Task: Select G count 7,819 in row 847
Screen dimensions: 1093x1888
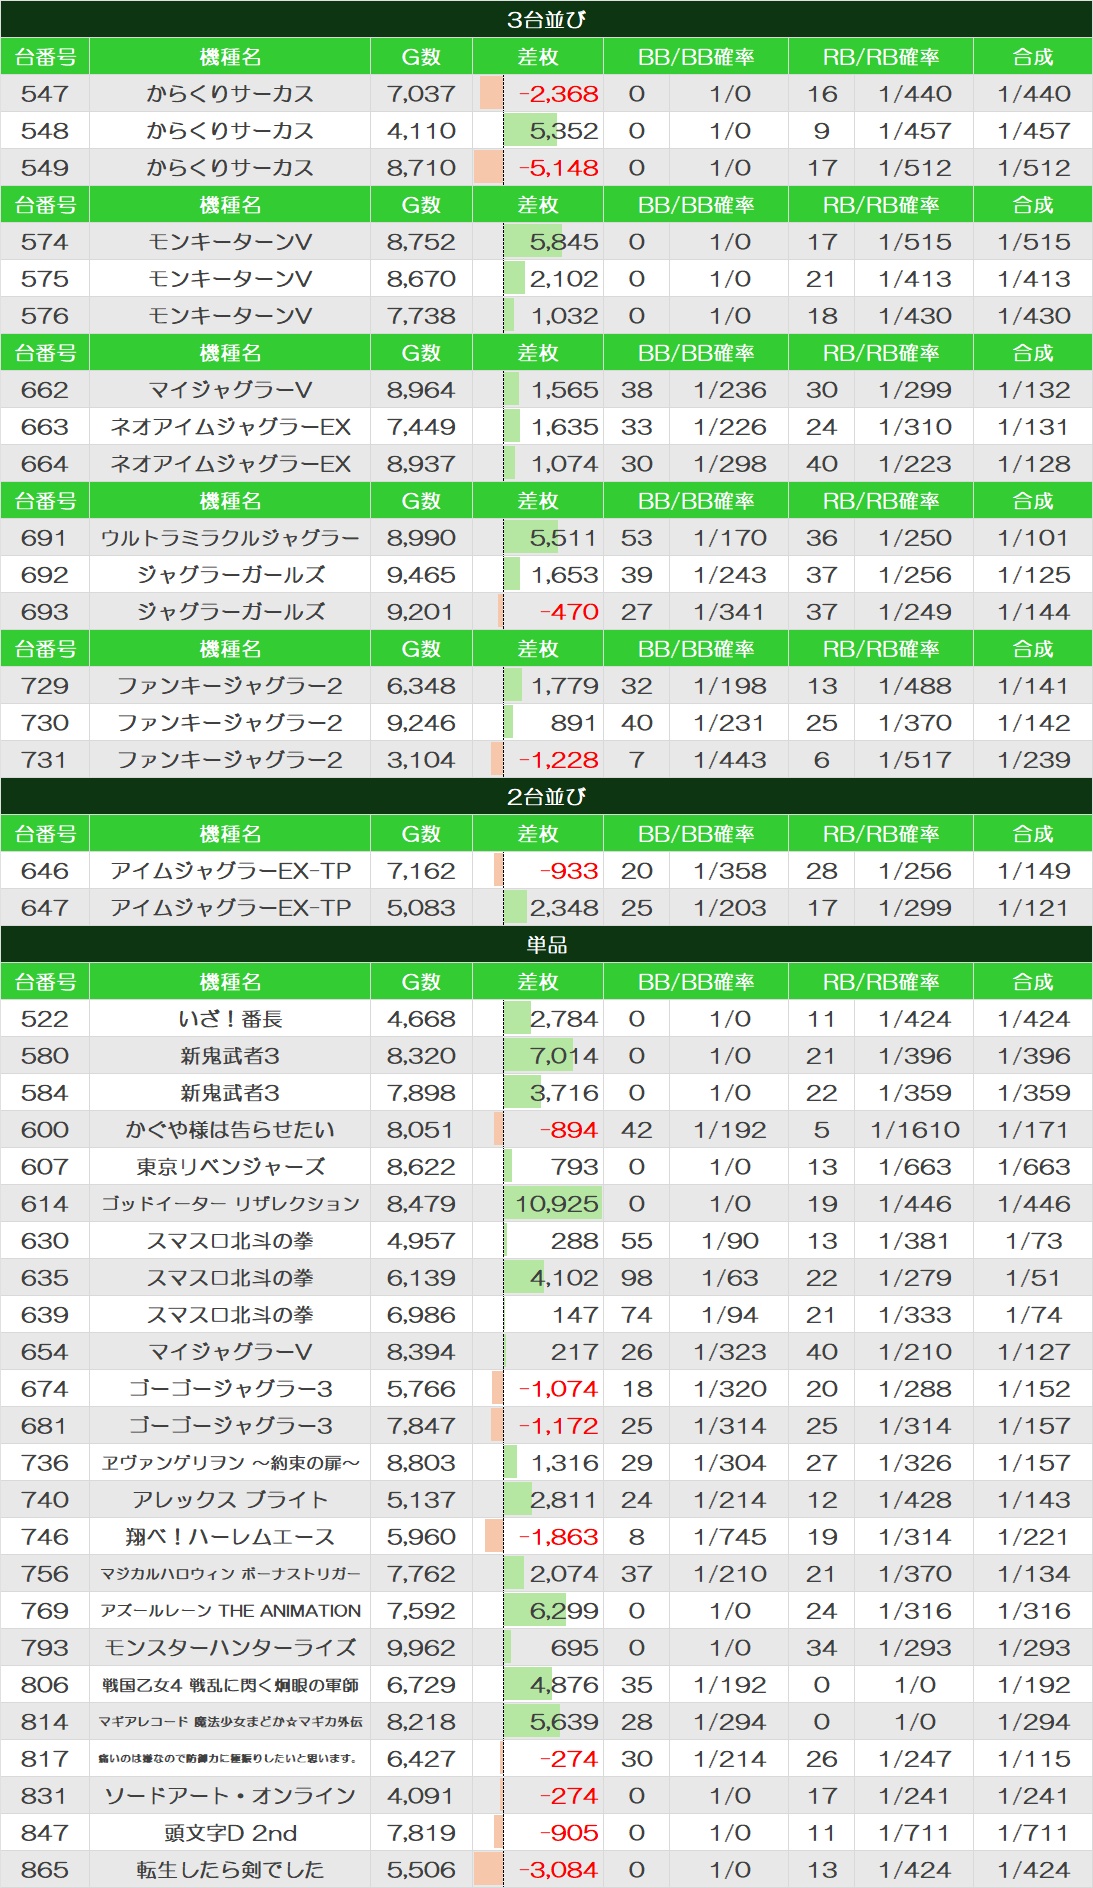Action: click(421, 1833)
